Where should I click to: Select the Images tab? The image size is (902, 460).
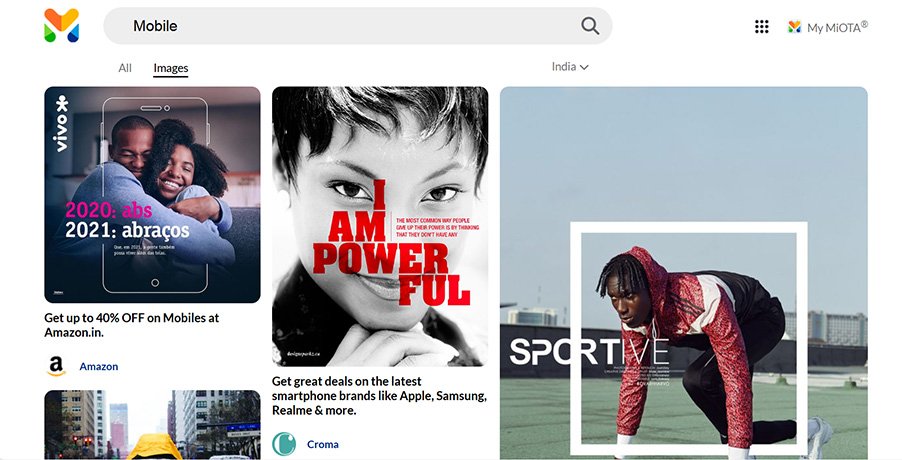[171, 68]
